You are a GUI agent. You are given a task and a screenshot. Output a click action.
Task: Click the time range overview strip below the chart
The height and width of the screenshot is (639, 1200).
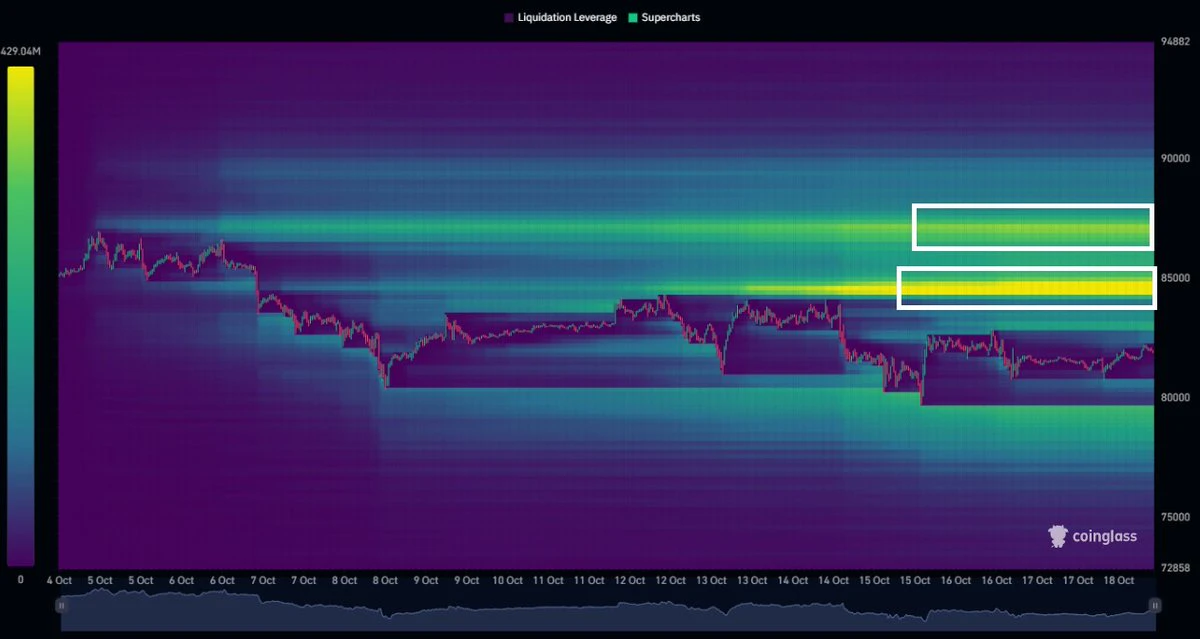point(608,609)
